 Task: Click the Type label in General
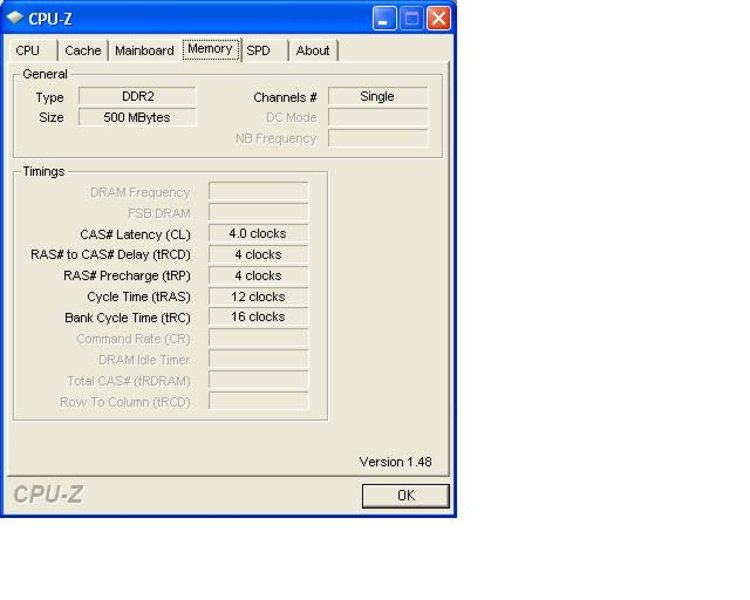pos(50,98)
